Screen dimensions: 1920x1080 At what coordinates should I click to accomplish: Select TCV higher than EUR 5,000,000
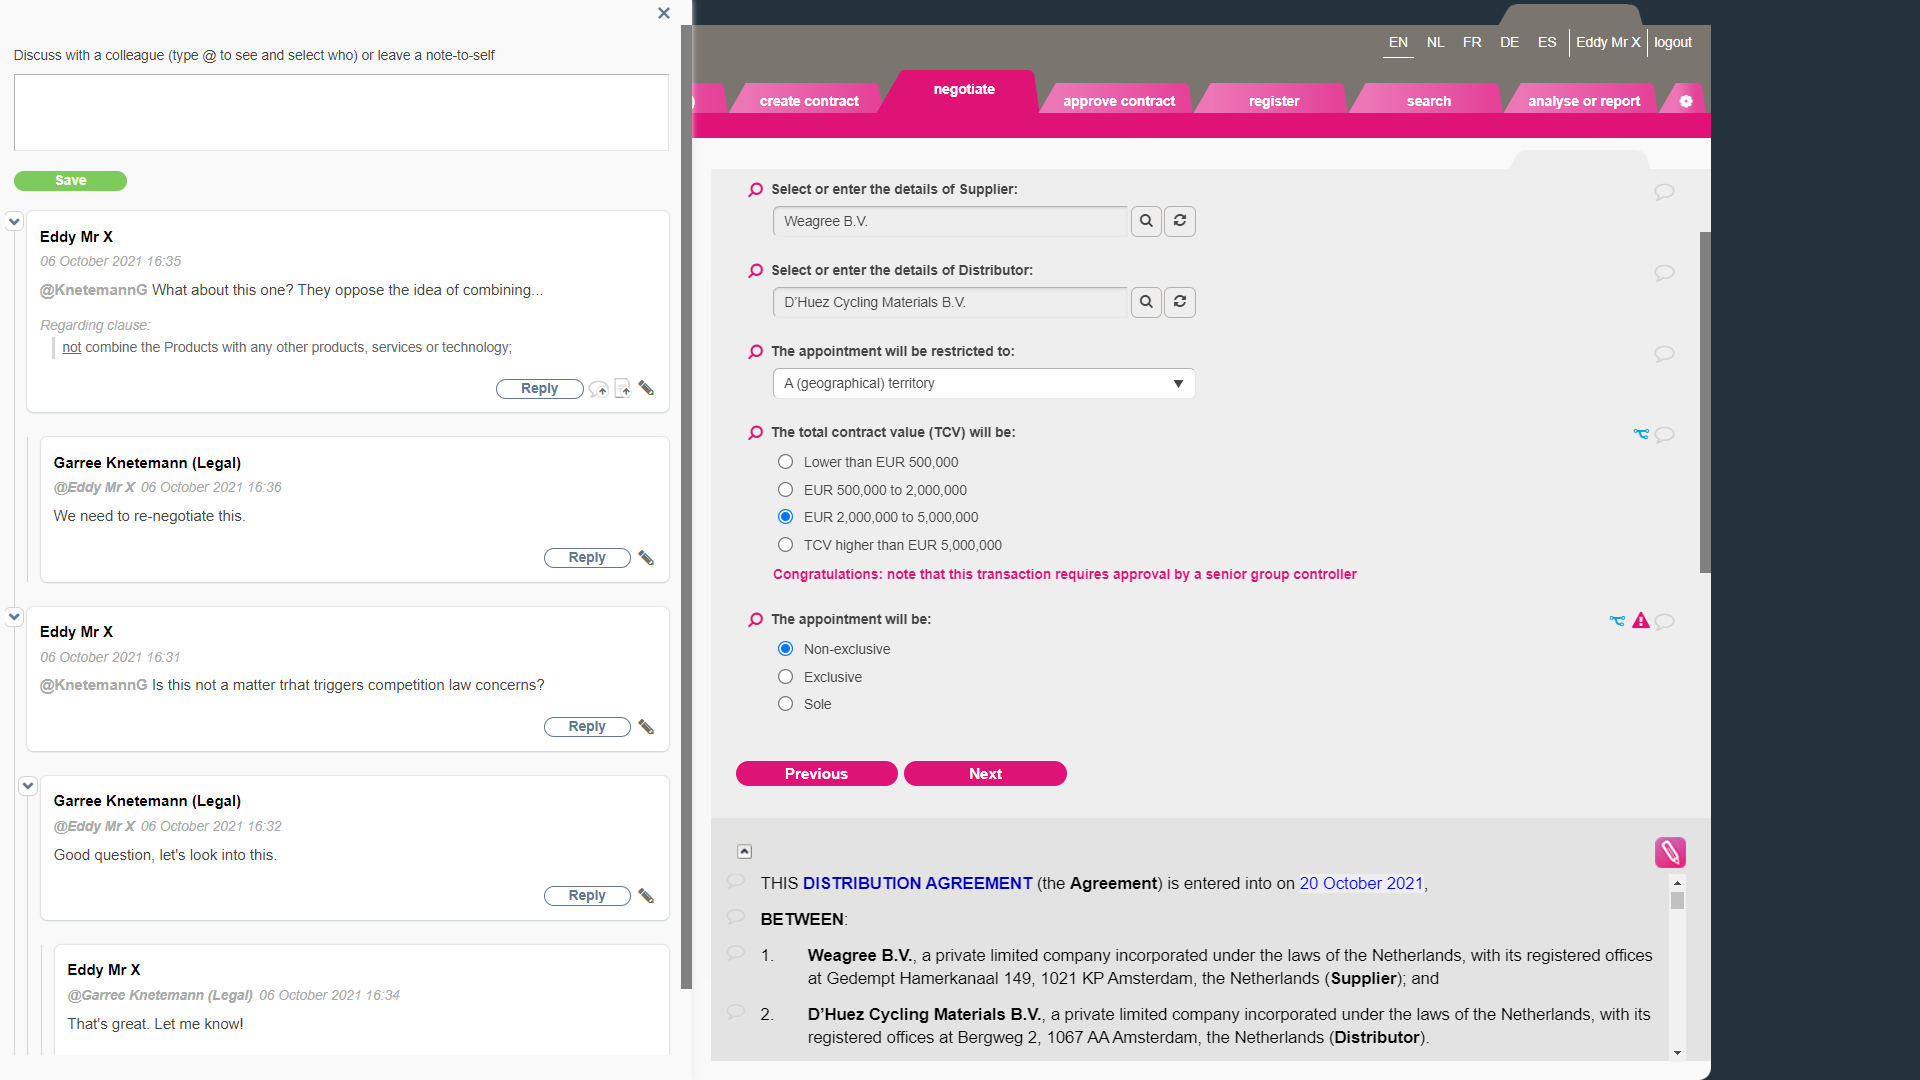coord(785,544)
